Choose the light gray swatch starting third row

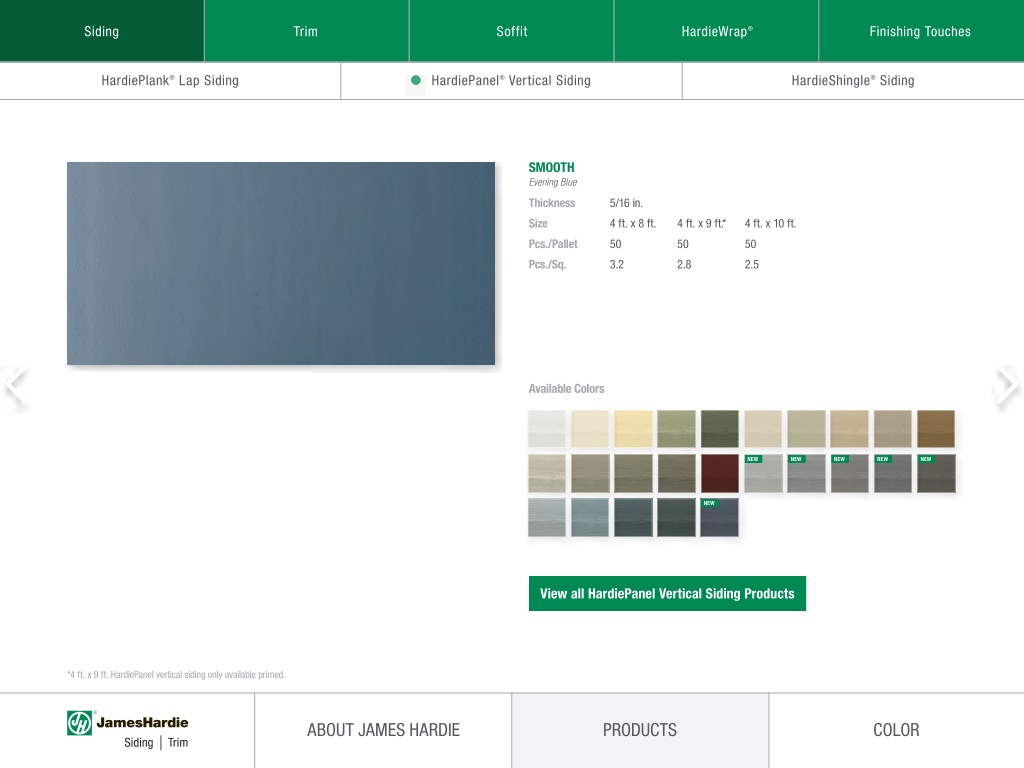coord(547,517)
